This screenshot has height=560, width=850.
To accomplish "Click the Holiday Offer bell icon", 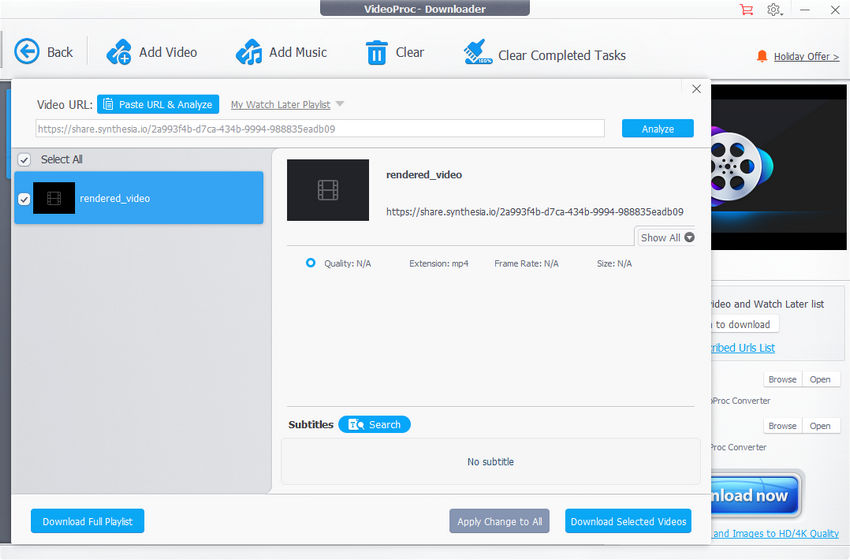I will (762, 56).
